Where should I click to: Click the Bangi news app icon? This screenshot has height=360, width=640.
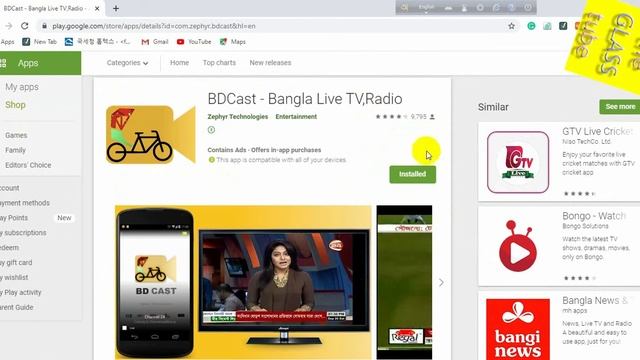pyautogui.click(x=518, y=329)
